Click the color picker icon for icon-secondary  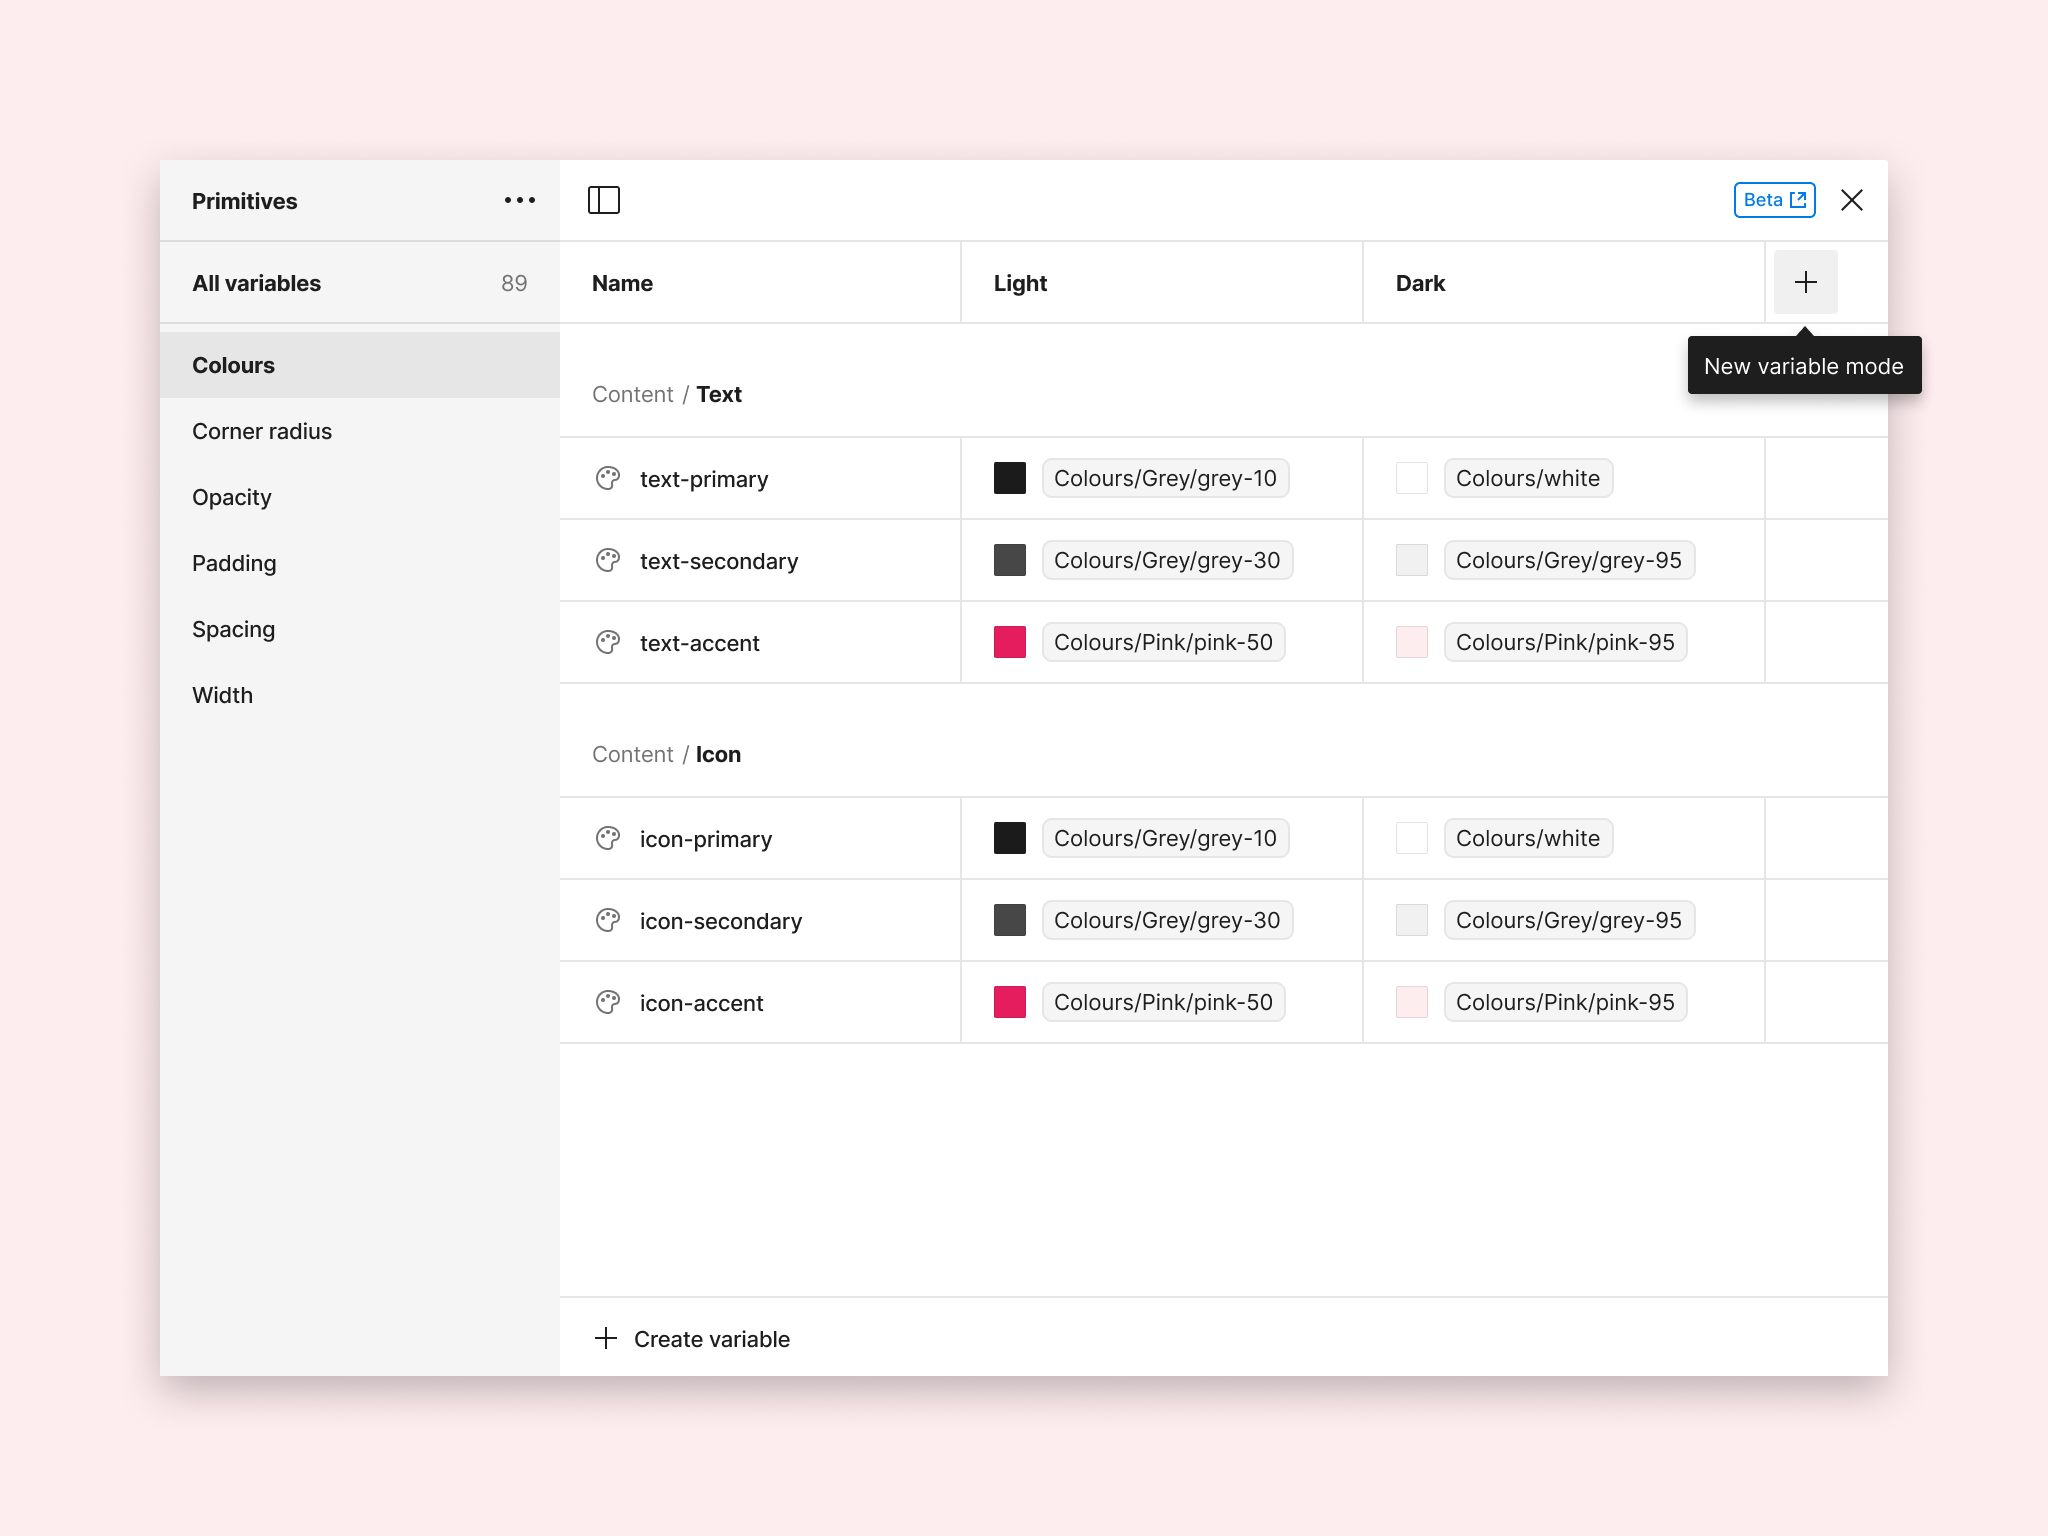point(610,920)
